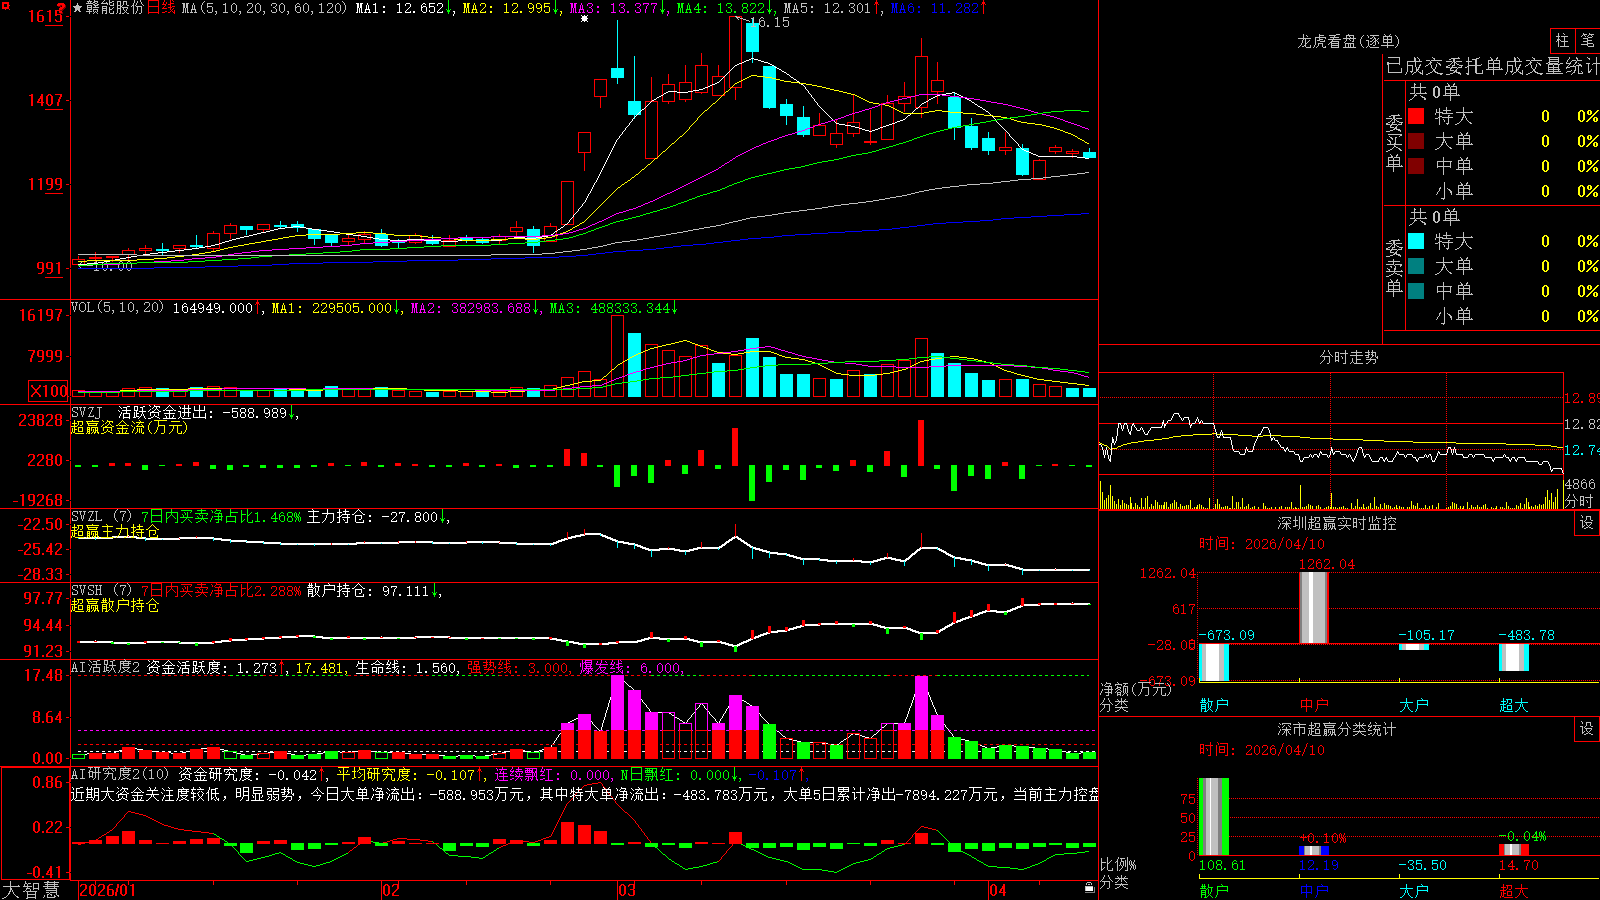
Task: Click the AI研究度2(10) indicator name
Action: point(120,774)
